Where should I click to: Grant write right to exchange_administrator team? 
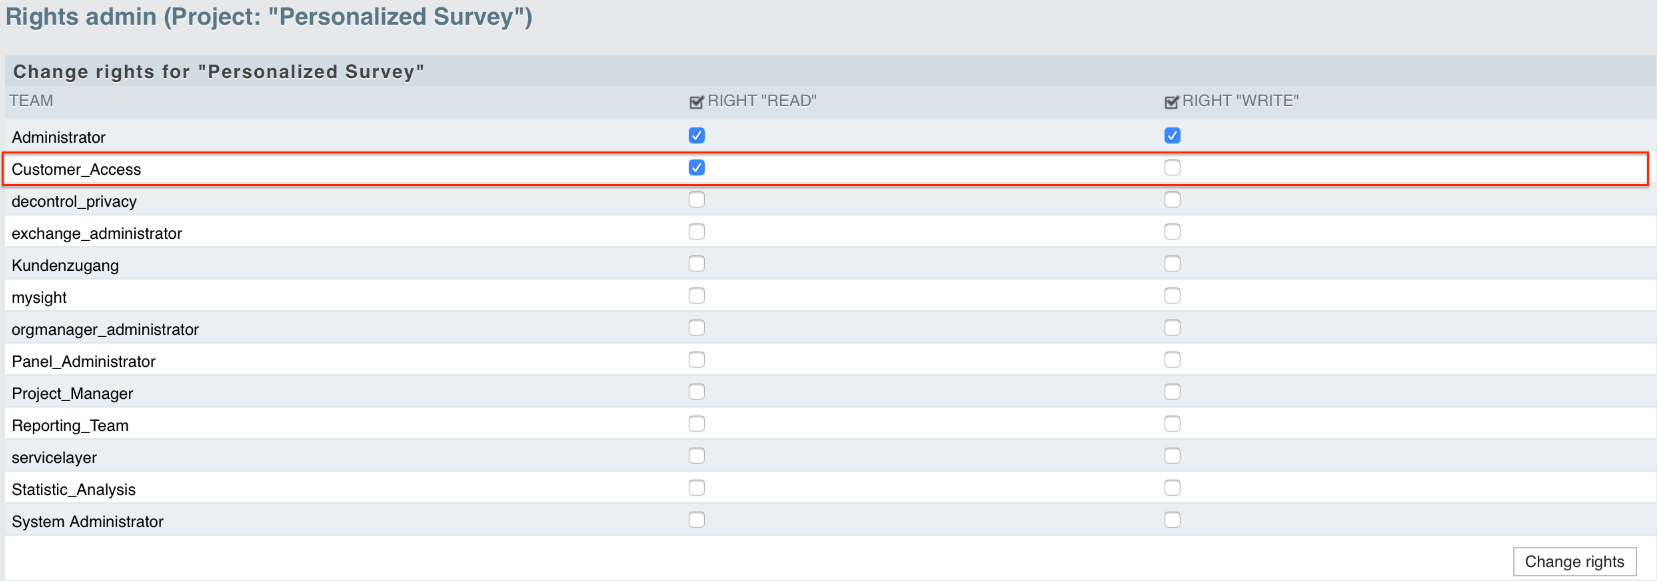point(1173,232)
